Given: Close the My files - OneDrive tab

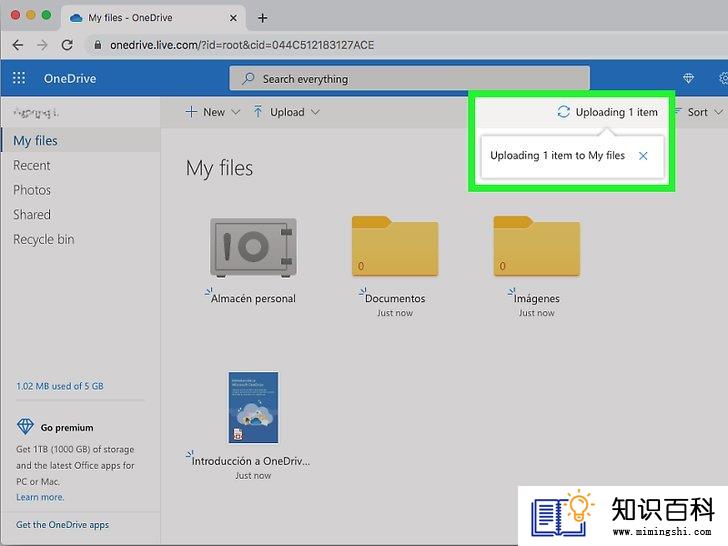Looking at the screenshot, I should [x=234, y=18].
